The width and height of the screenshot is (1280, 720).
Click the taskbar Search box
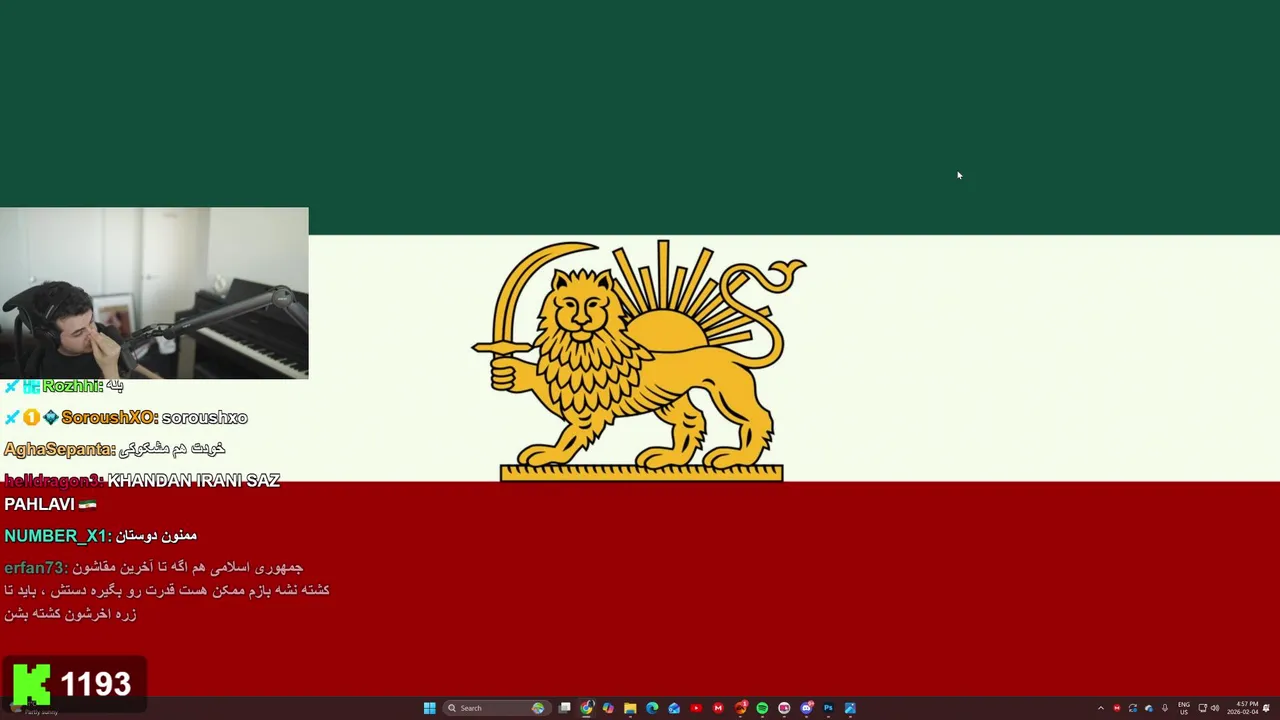point(496,708)
